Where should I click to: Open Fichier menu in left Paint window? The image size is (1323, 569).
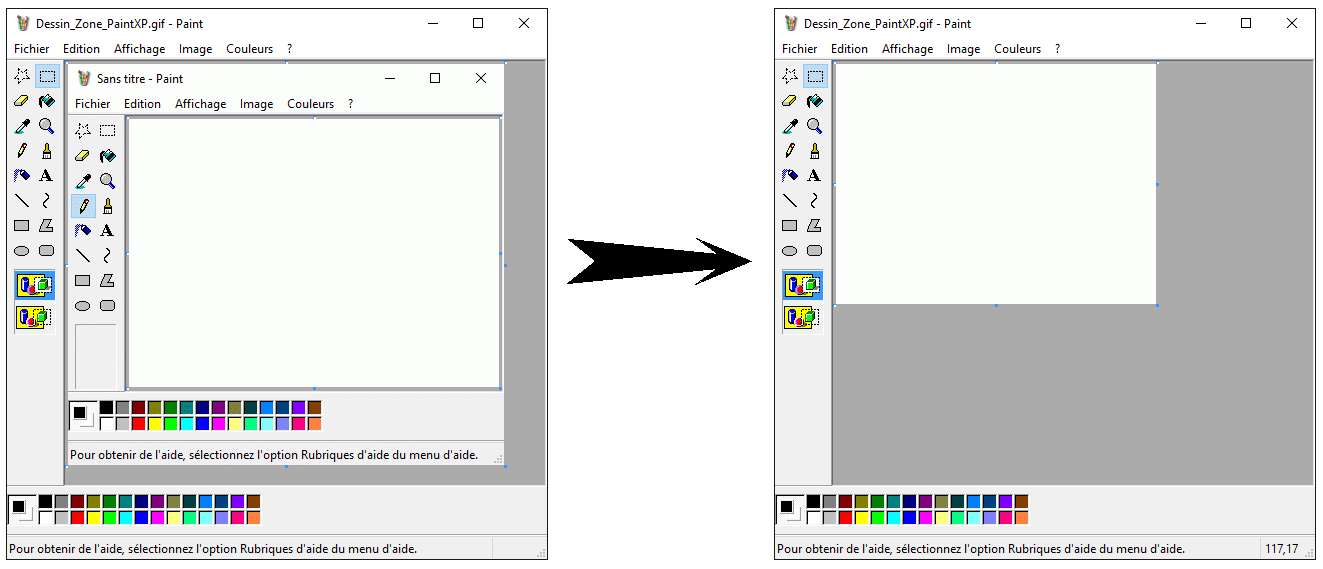[x=32, y=49]
